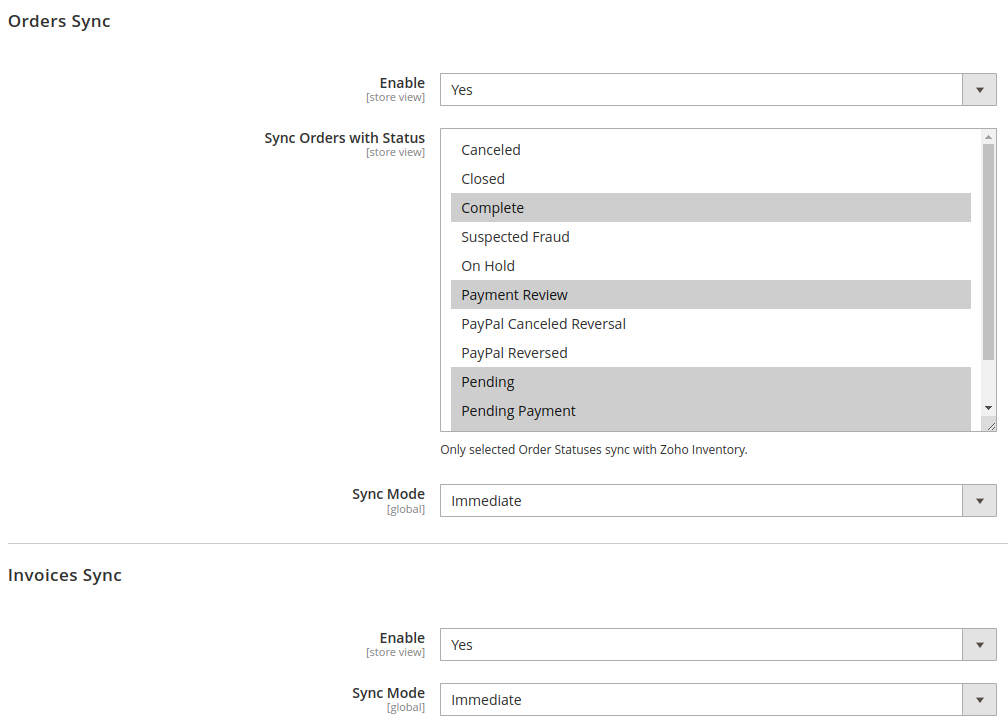1008x727 pixels.
Task: Click the store view label under Enable
Action: [x=395, y=97]
